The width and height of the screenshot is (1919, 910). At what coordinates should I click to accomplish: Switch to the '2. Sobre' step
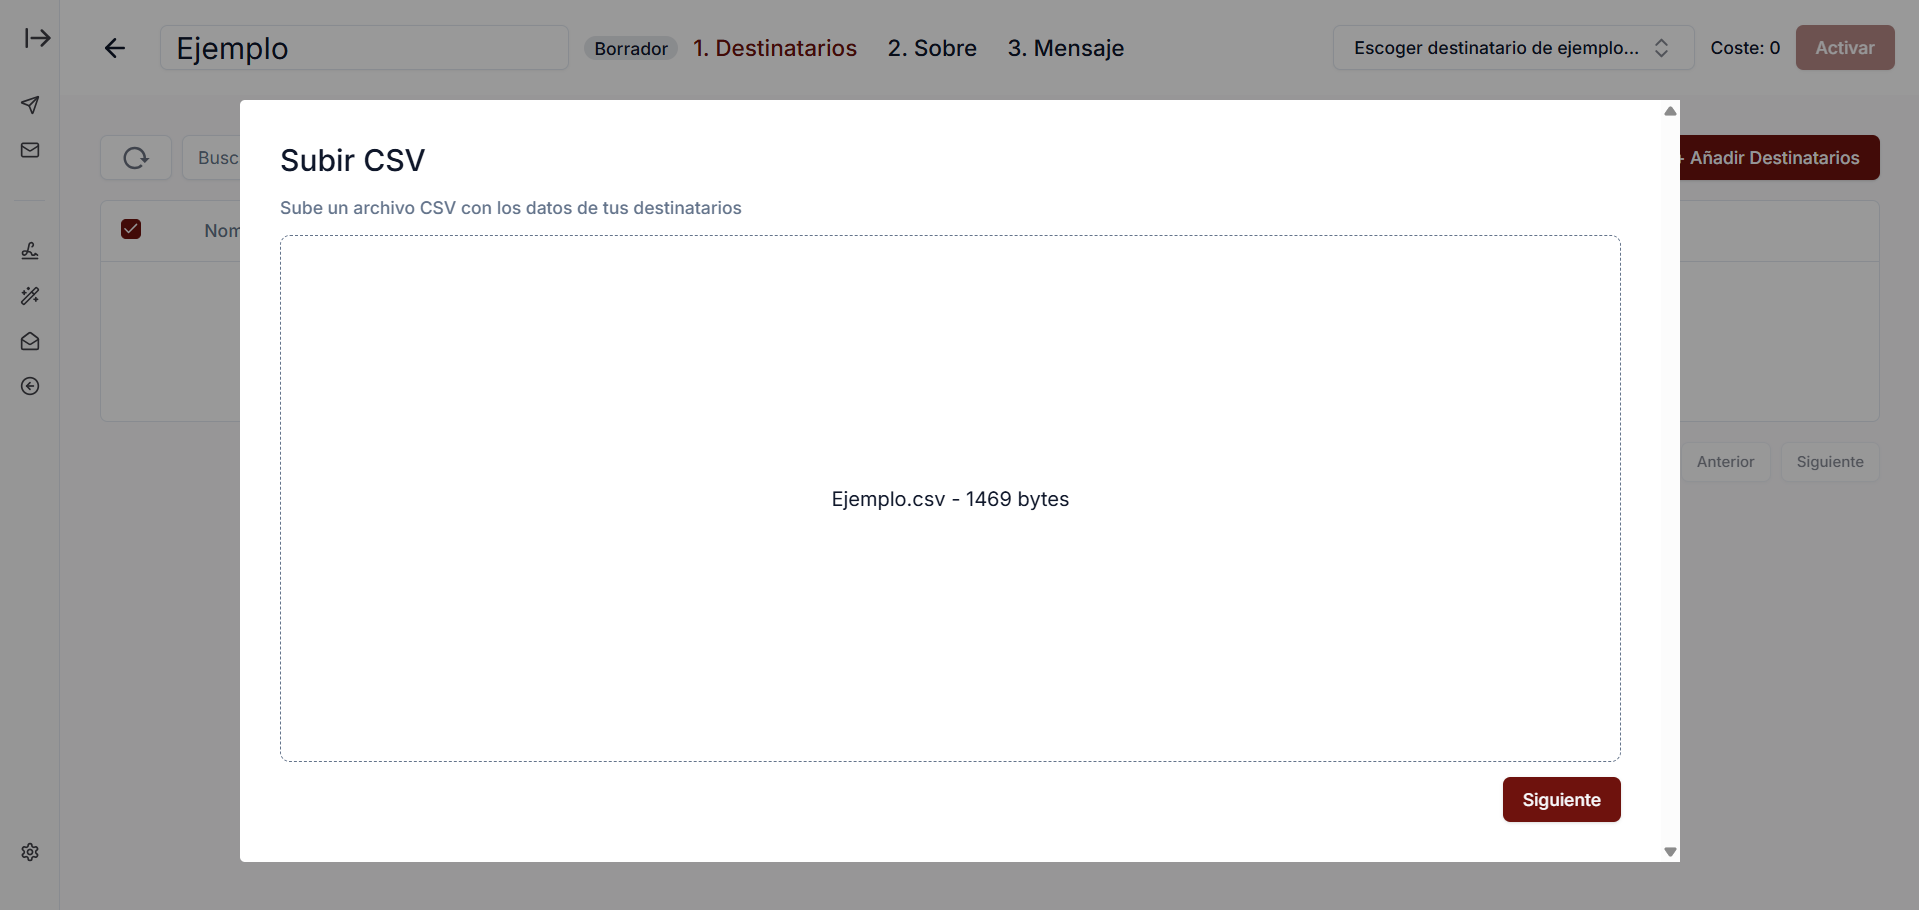pyautogui.click(x=932, y=48)
